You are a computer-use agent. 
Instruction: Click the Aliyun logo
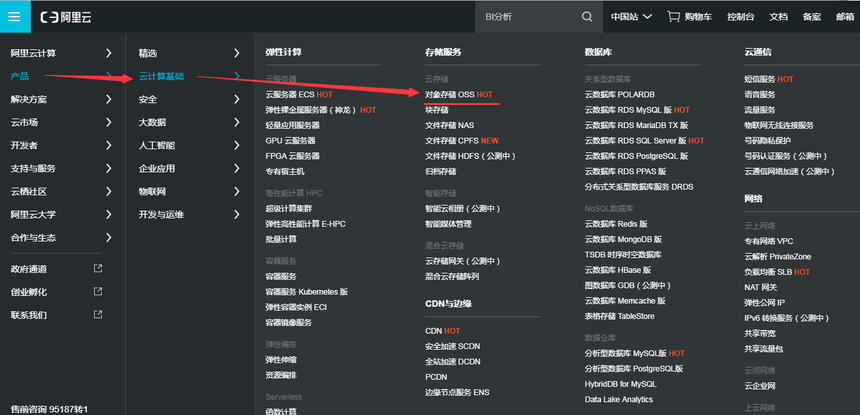coord(66,17)
